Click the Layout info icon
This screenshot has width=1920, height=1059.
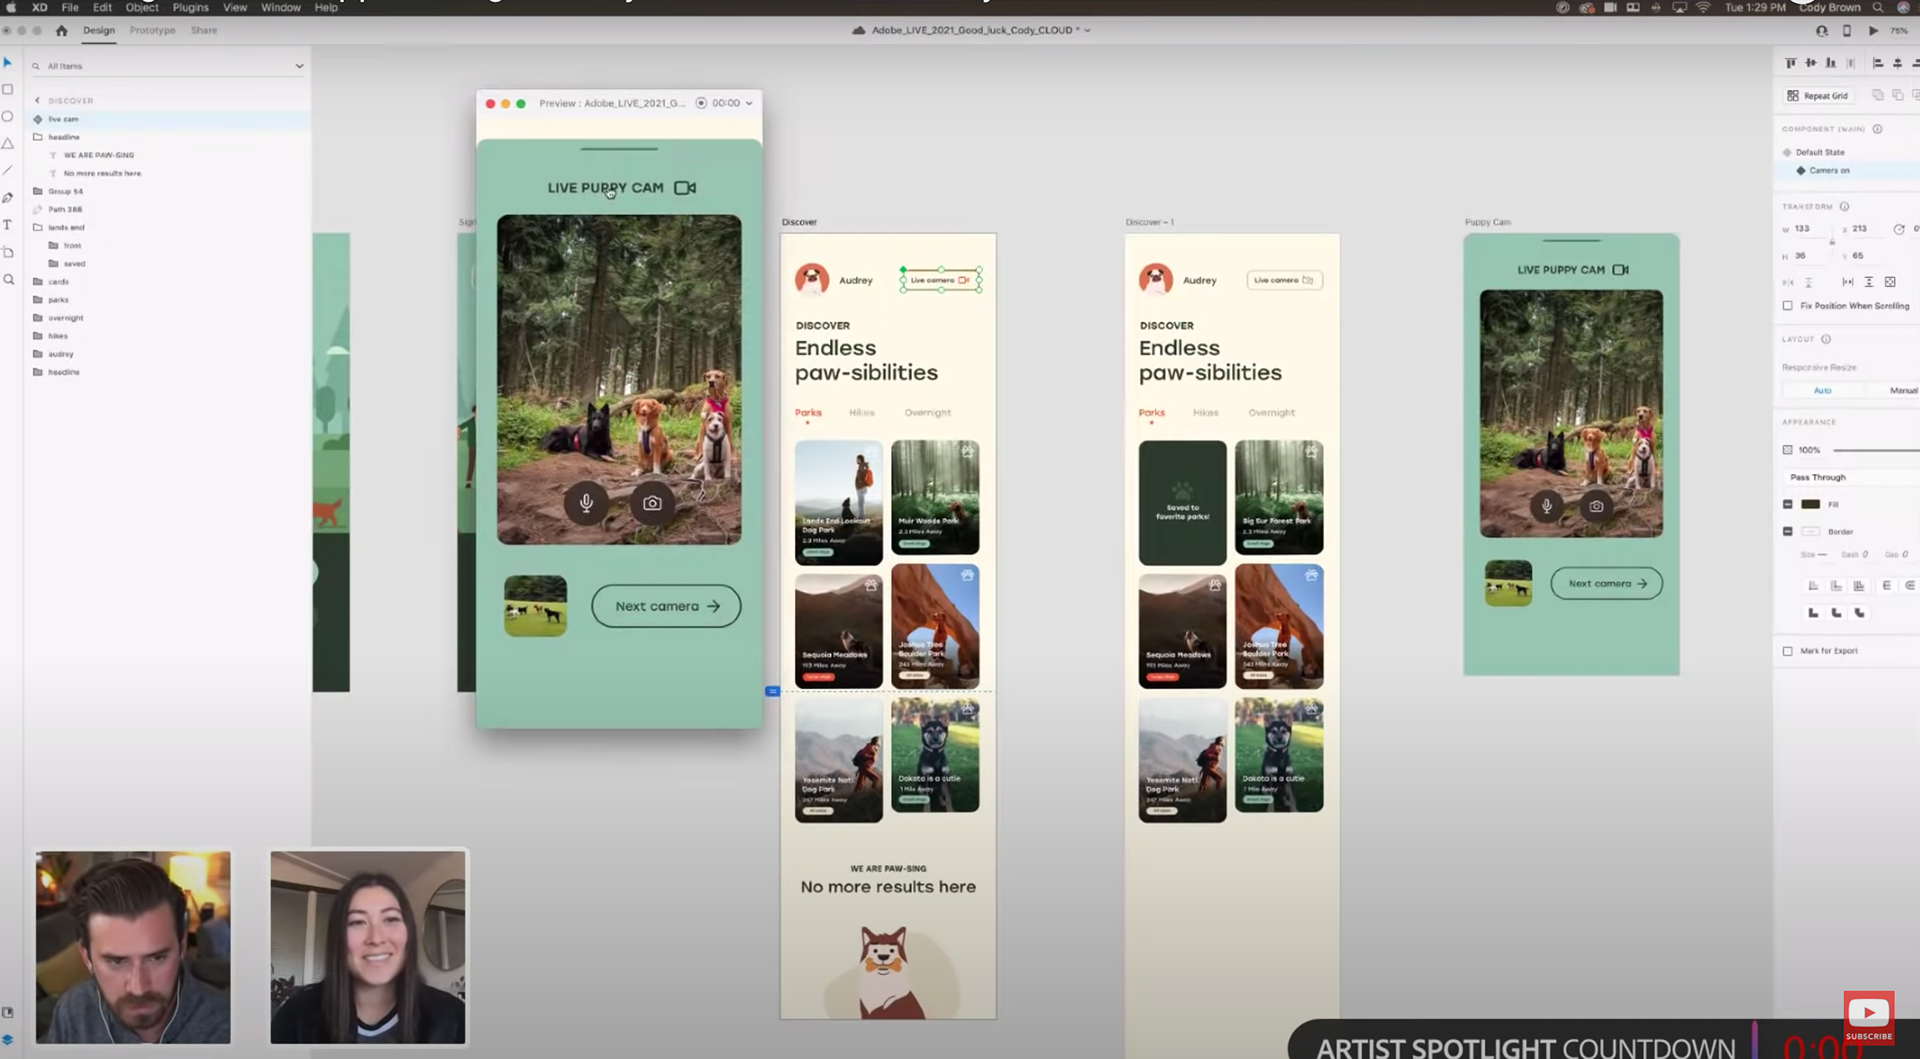[1826, 339]
